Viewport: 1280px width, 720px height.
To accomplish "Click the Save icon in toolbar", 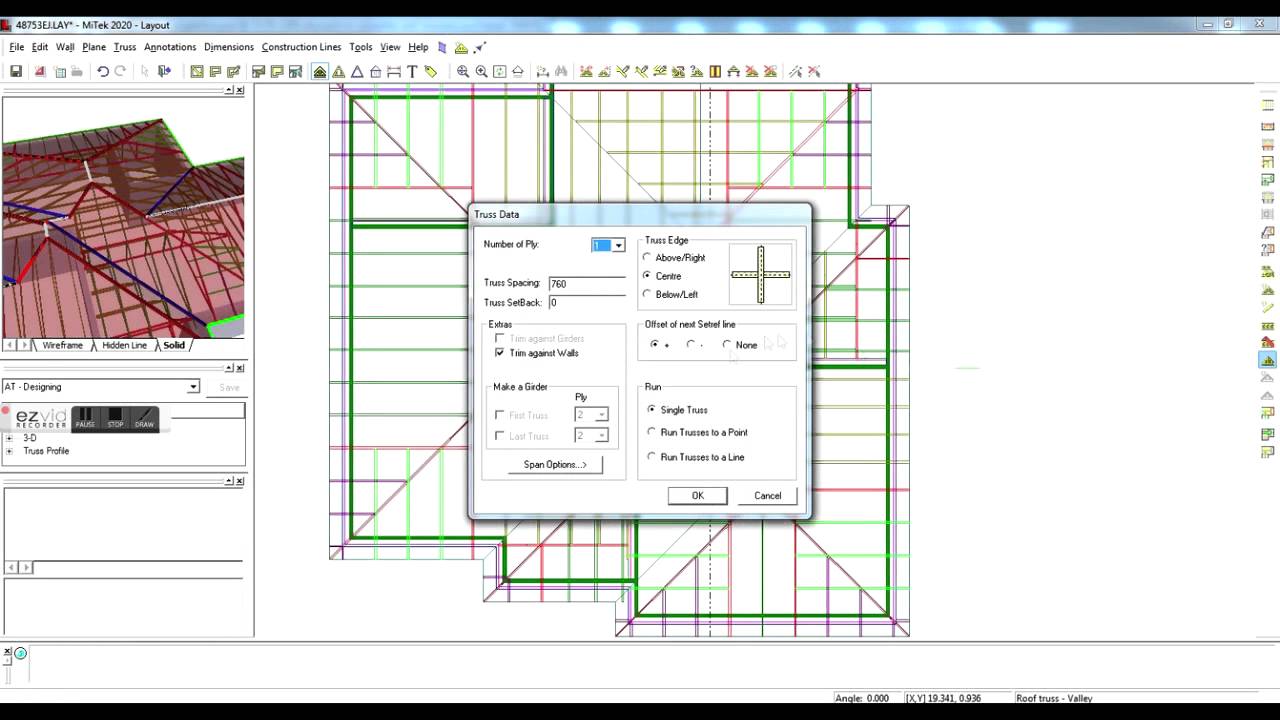I will tap(16, 72).
